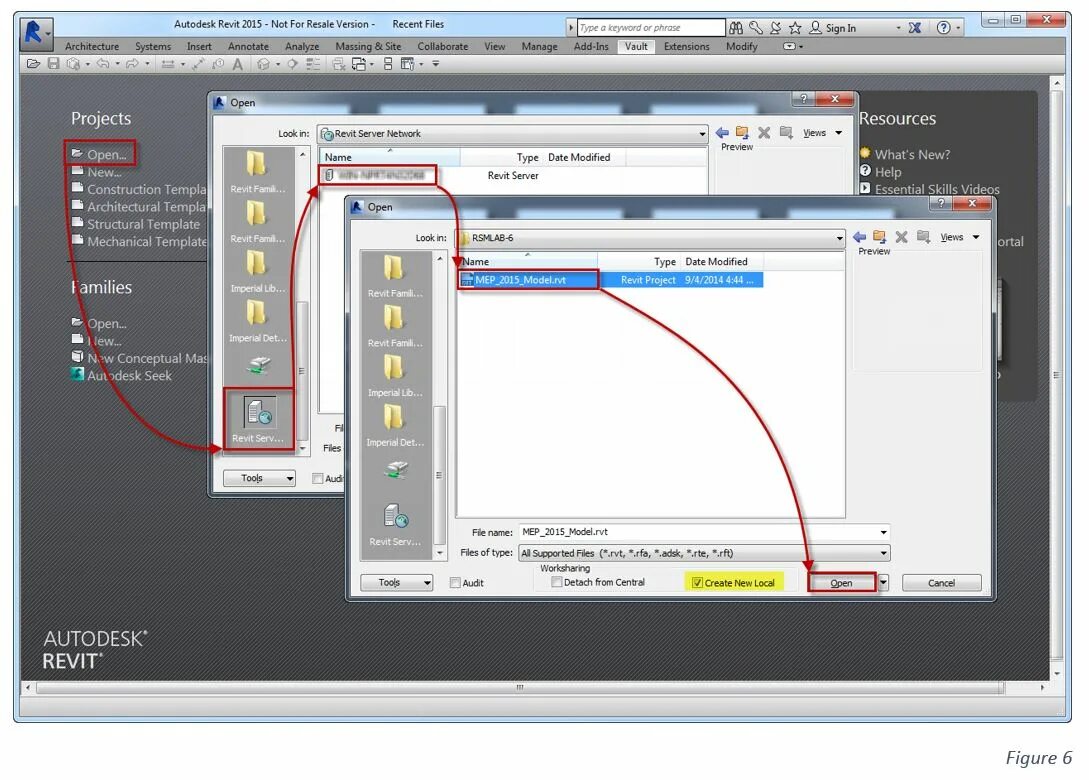Screen dimensions: 1089x780
Task: Open the Views dropdown in front Open dialog
Action: click(960, 237)
